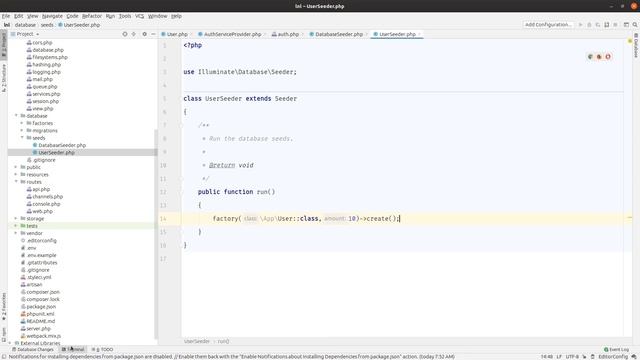The image size is (640, 360).
Task: Close the UserSeeder.php tab
Action: 419,34
